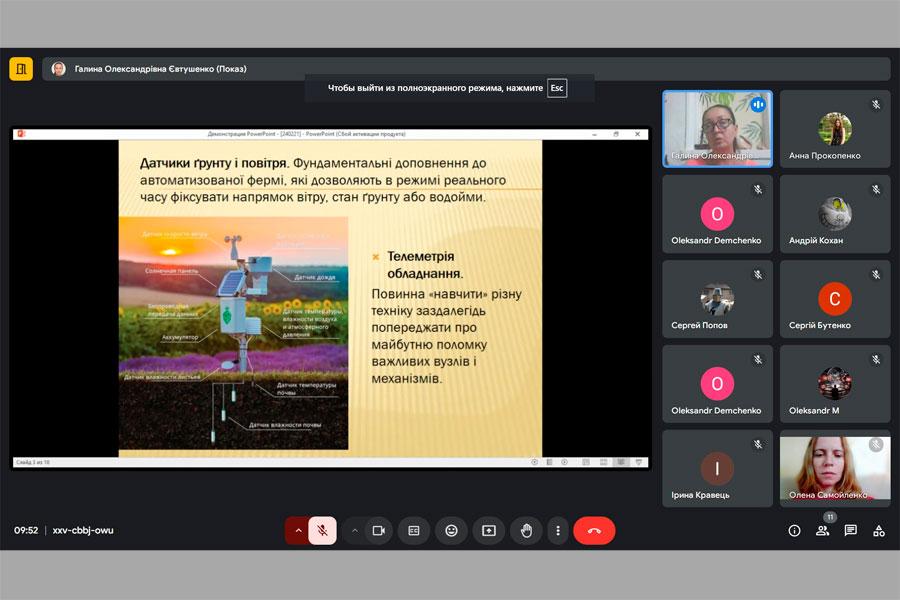Expand audio settings arrow beside microphone
The image size is (900, 600).
click(x=297, y=531)
